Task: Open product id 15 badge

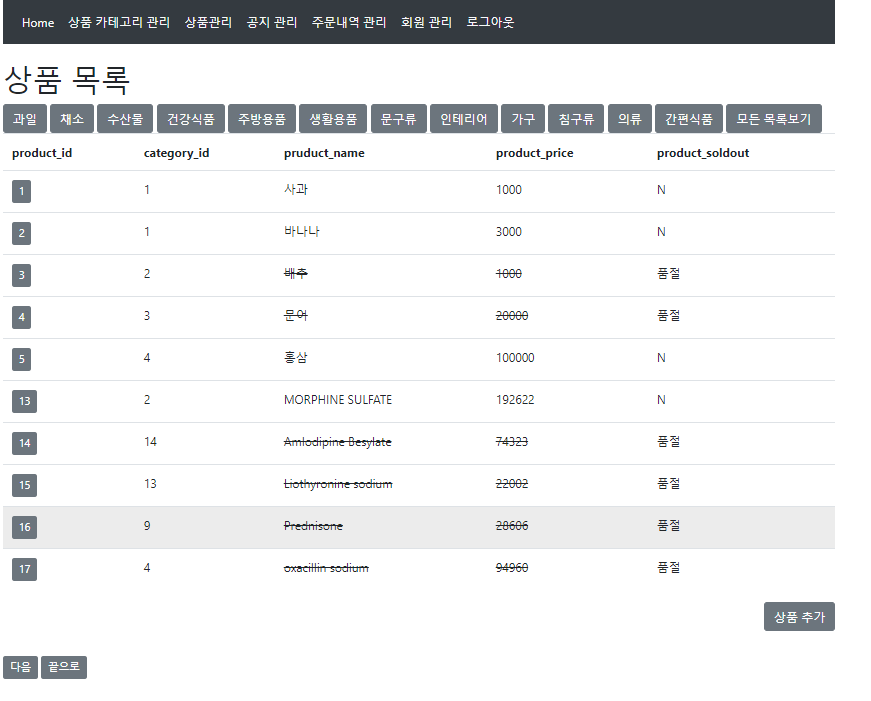Action: (x=24, y=485)
